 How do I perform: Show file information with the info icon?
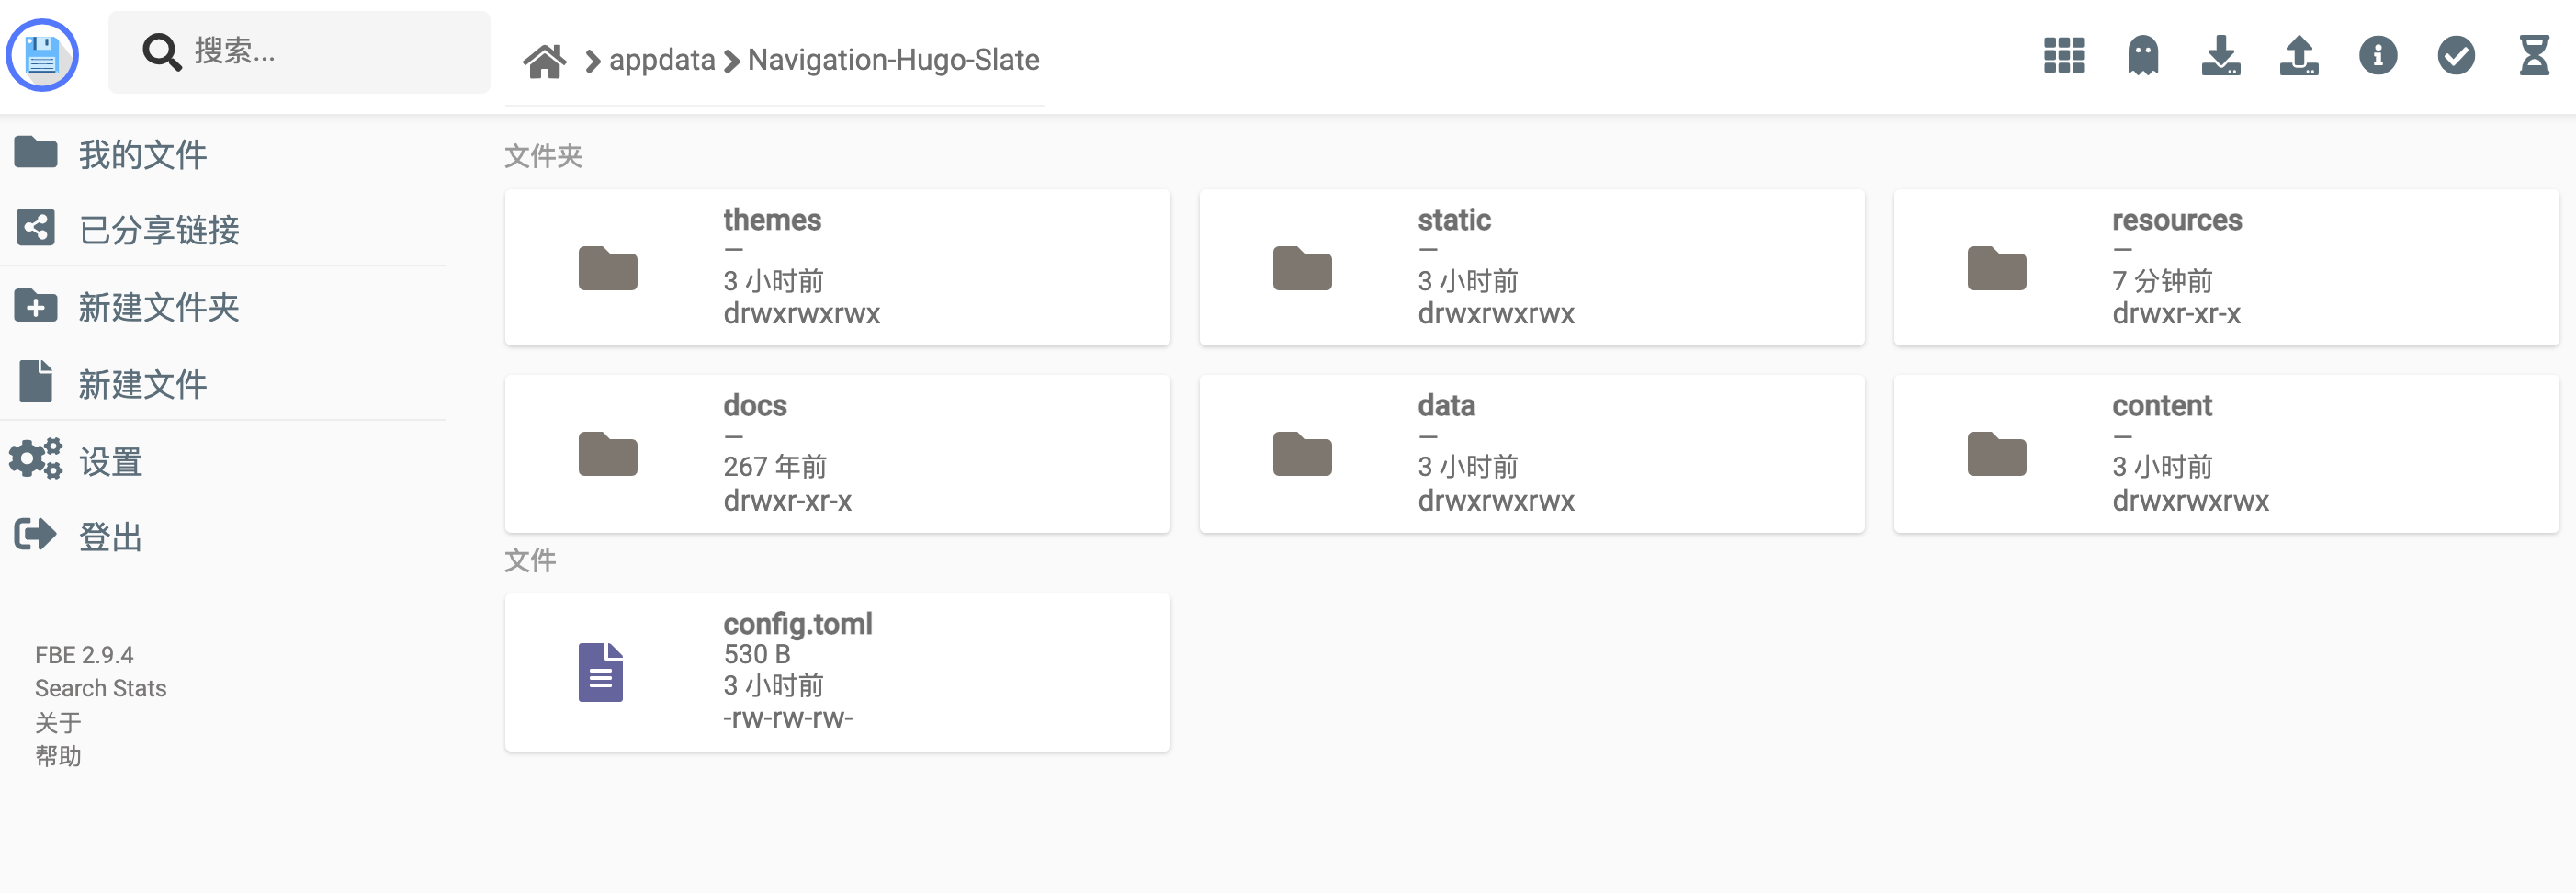pyautogui.click(x=2377, y=56)
